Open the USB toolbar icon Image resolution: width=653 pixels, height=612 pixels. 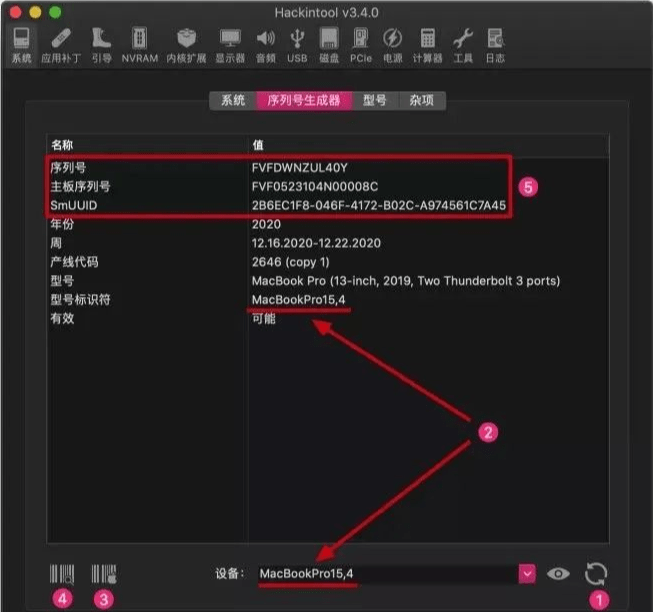297,45
